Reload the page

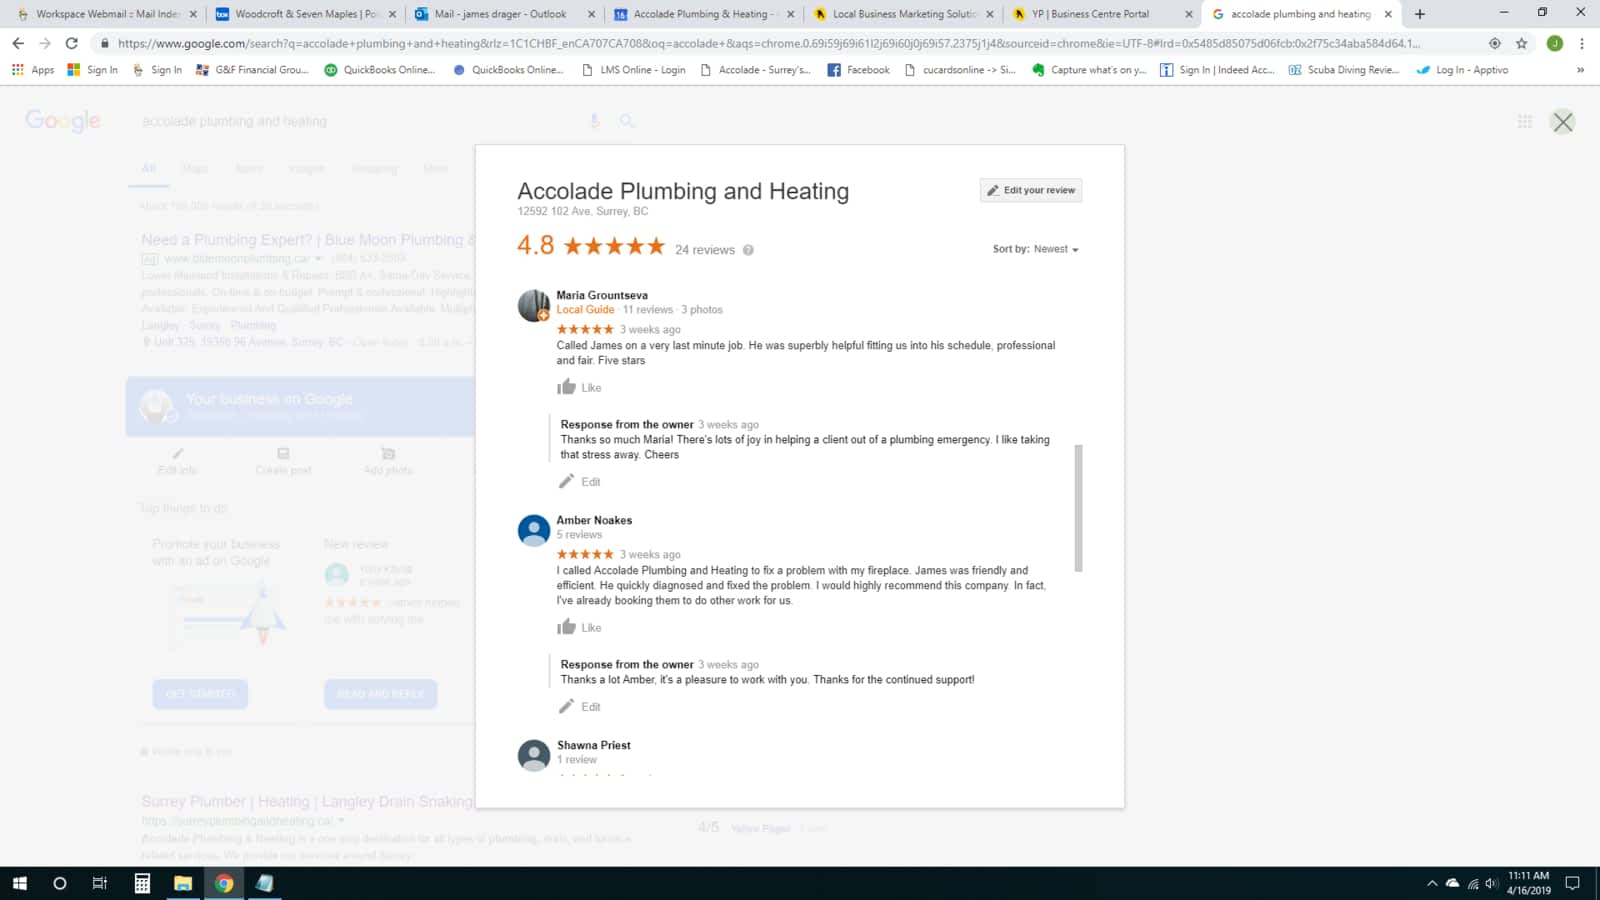coord(72,43)
